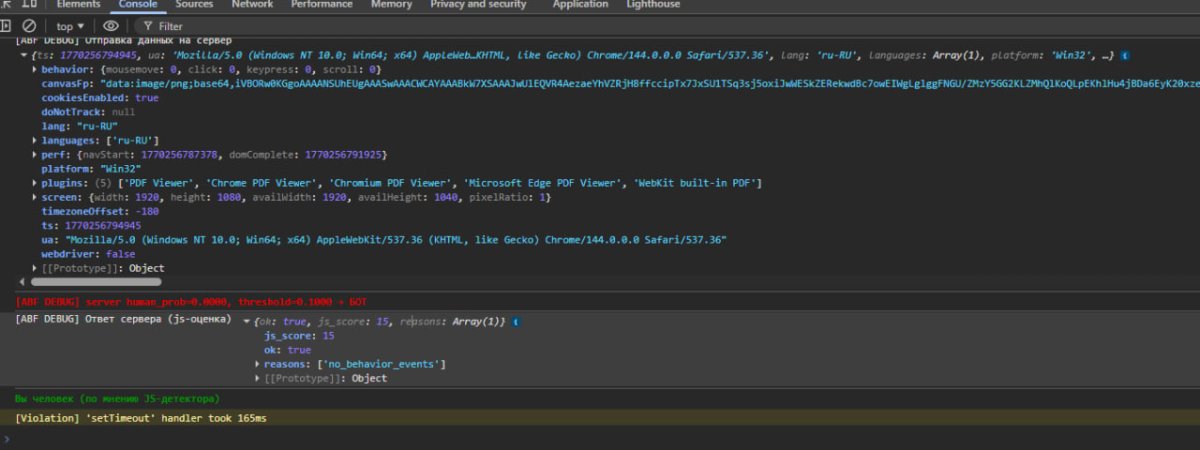Open the Sources tab
The image size is (1200, 450).
[194, 5]
